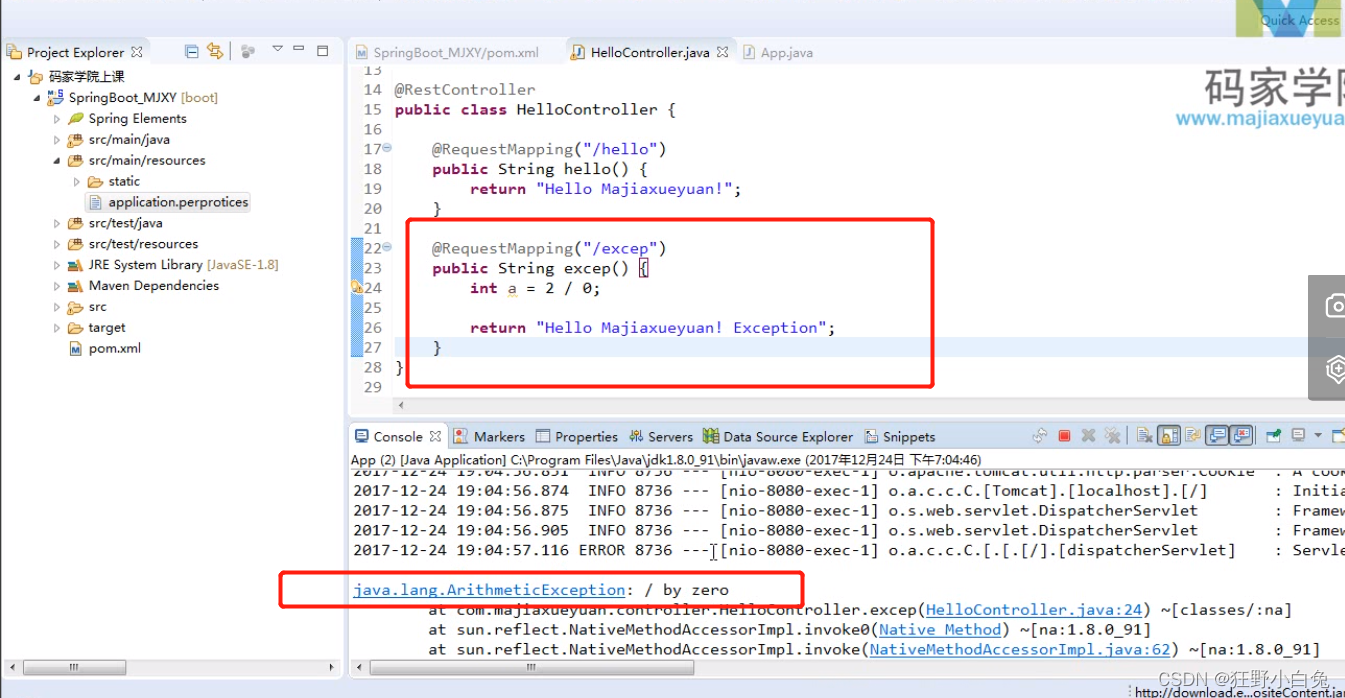
Task: Click the Remove Launch gray X icon
Action: pyautogui.click(x=1088, y=435)
